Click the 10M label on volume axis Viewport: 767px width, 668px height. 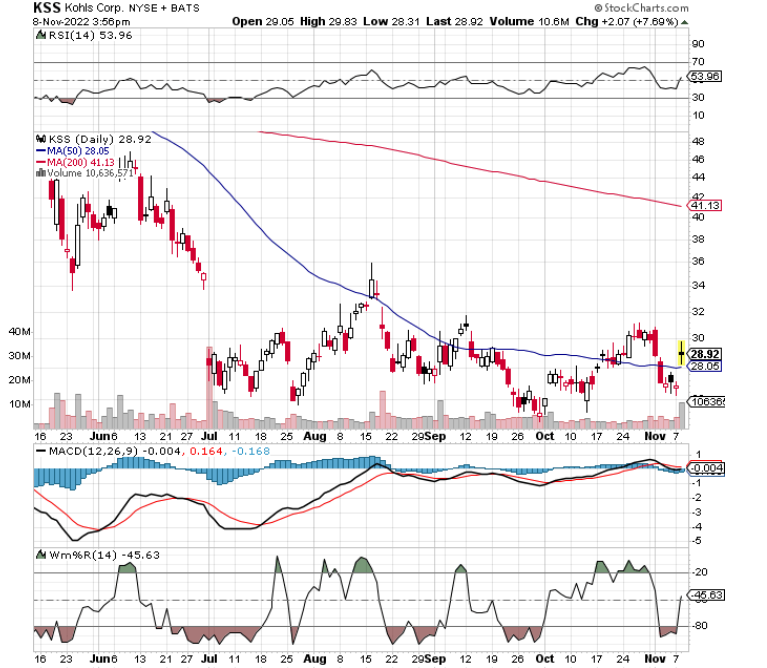tap(20, 404)
